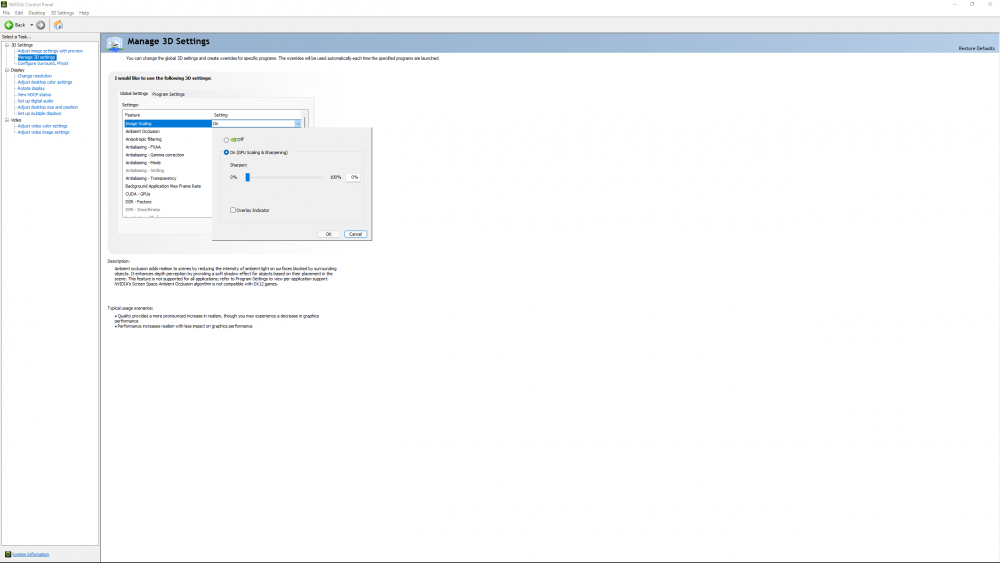
Task: Select On (GPU Scaling & Sharpening) radio button
Action: pyautogui.click(x=226, y=152)
